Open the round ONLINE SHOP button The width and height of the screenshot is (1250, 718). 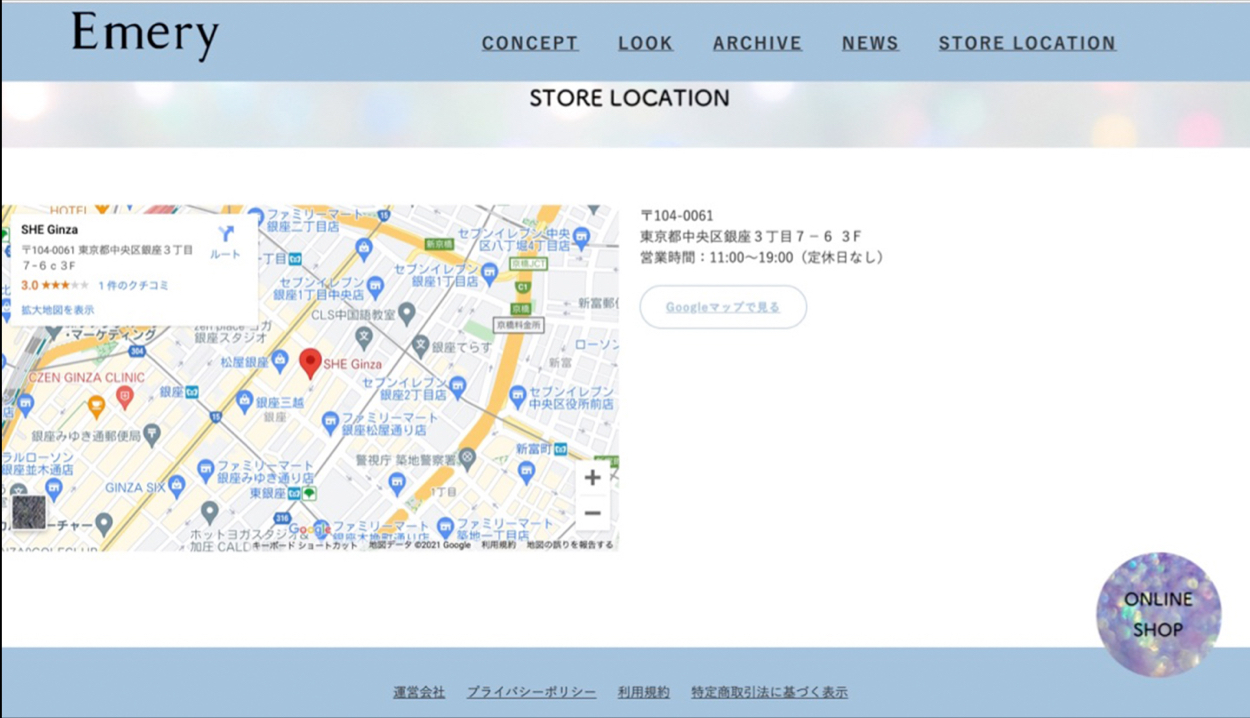pyautogui.click(x=1158, y=614)
